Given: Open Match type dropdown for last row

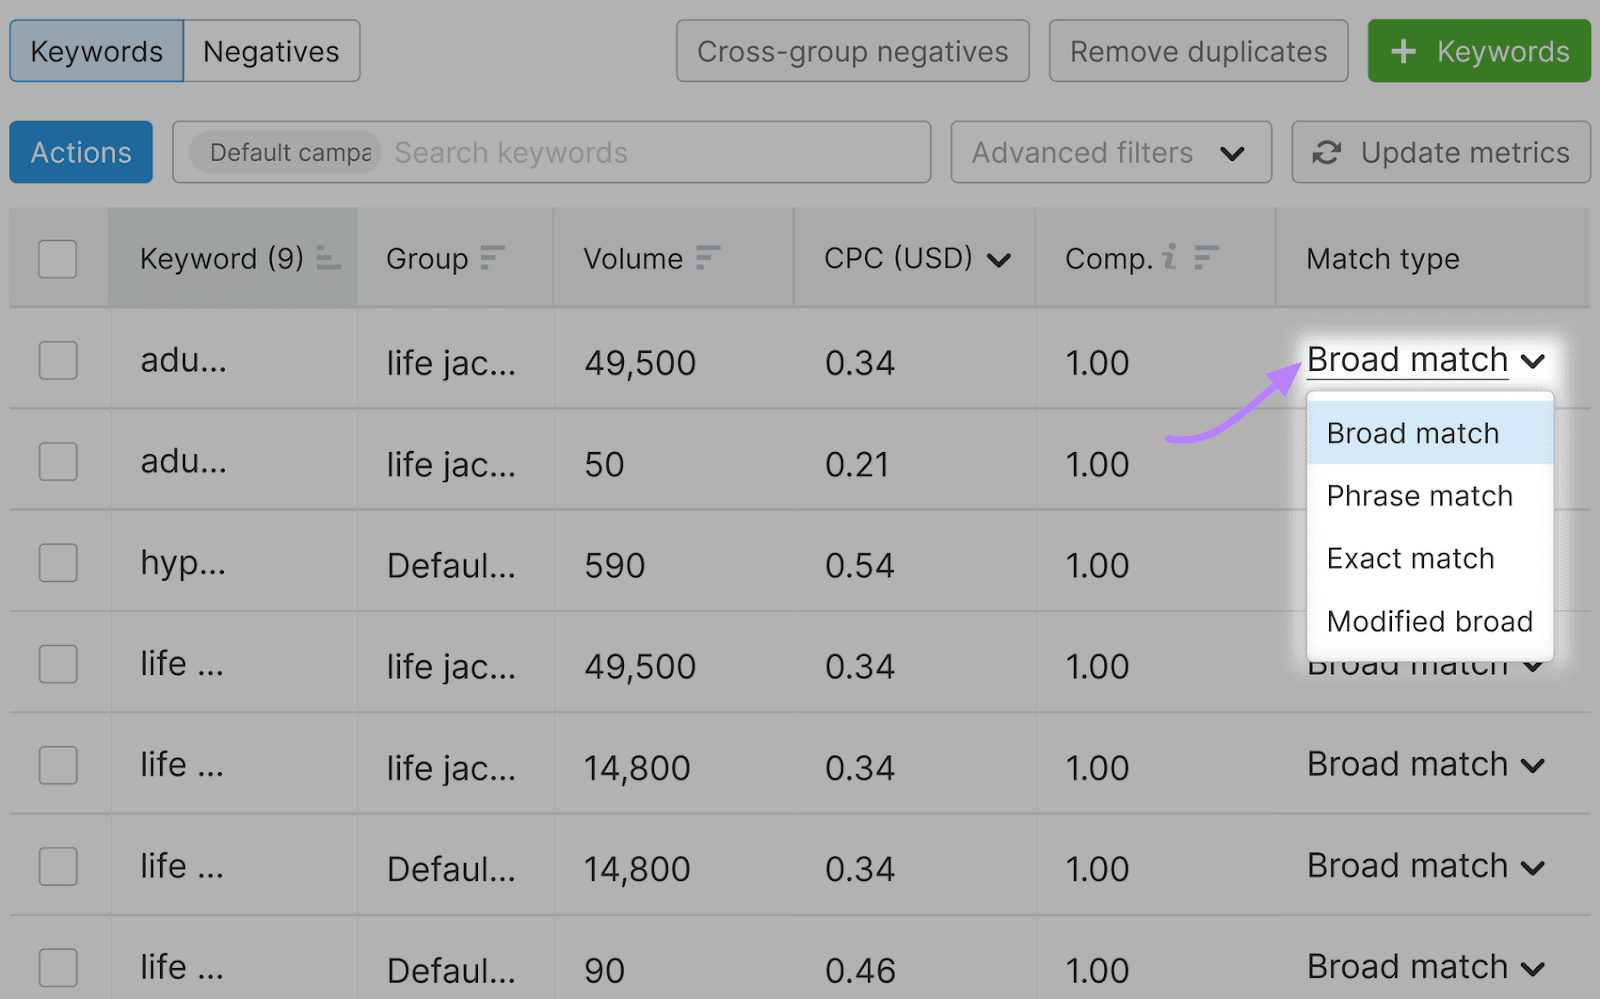Looking at the screenshot, I should [x=1425, y=966].
